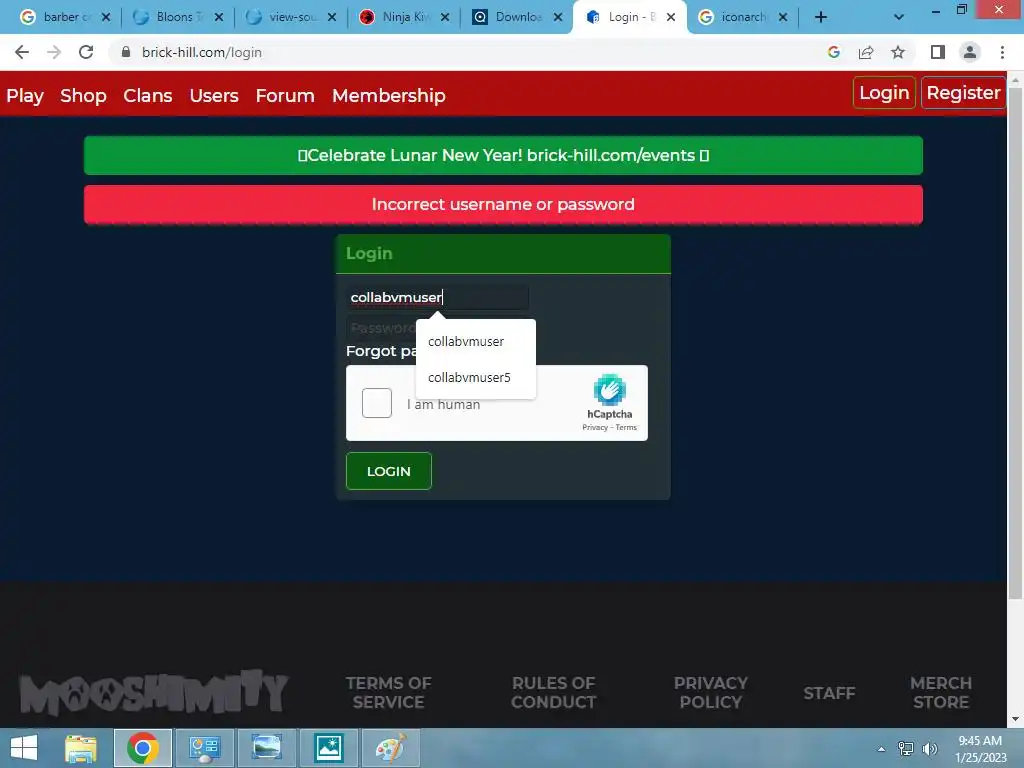Open the Photos app taskbar icon
This screenshot has height=768, width=1024.
(x=328, y=748)
